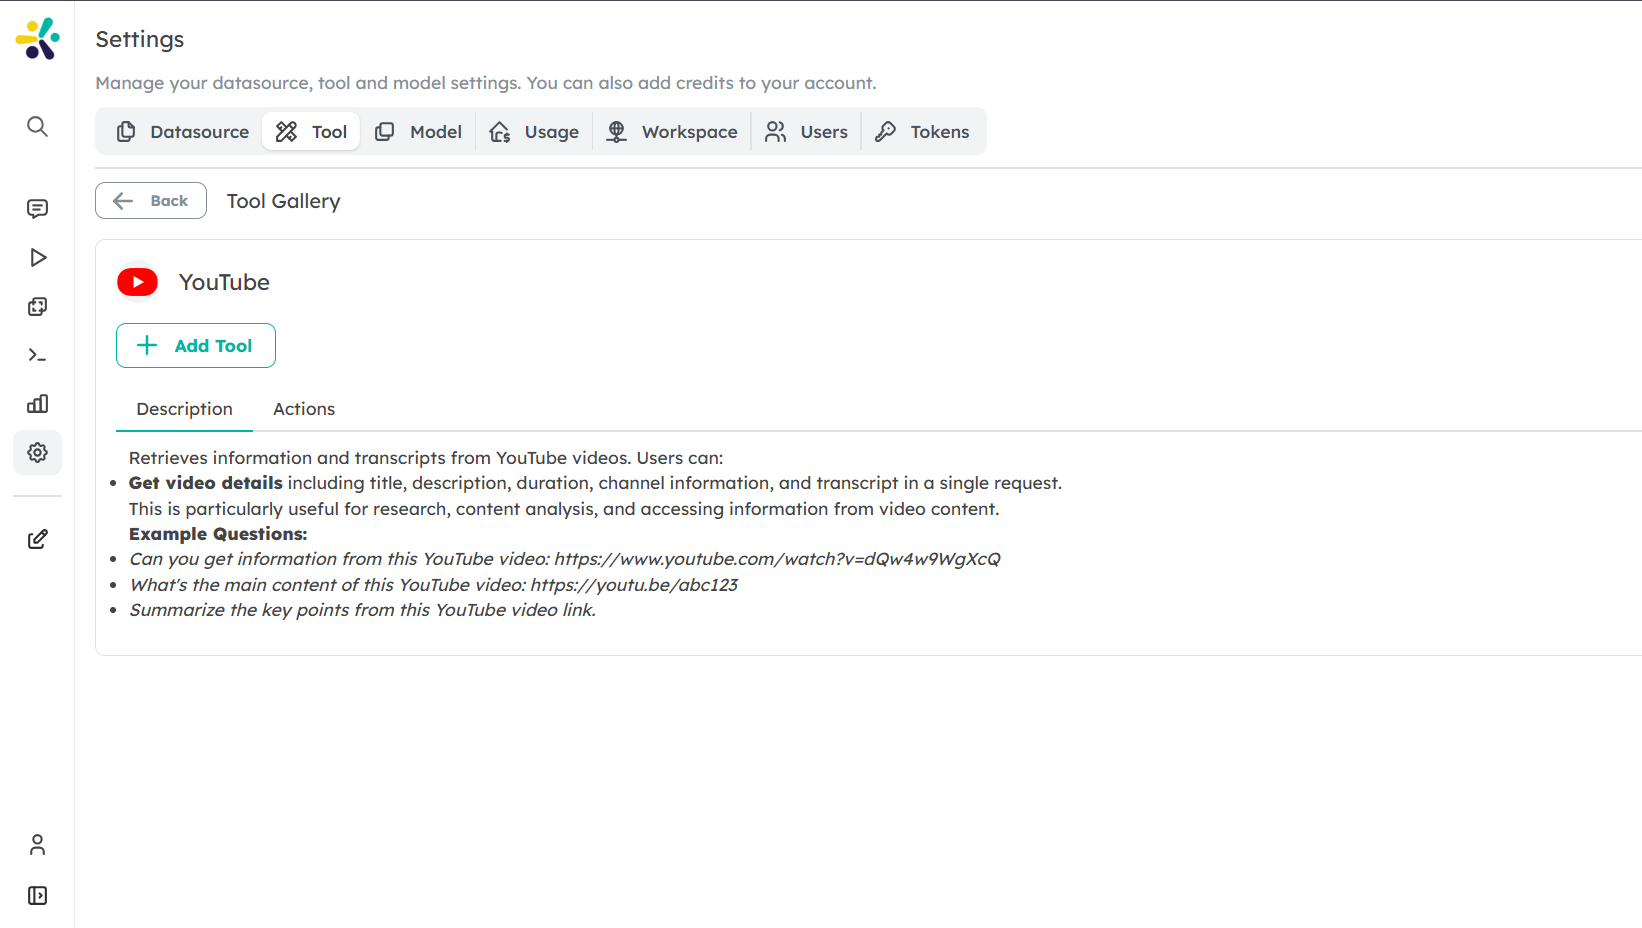
Task: Click the puzzle piece sidebar icon
Action: coord(37,307)
